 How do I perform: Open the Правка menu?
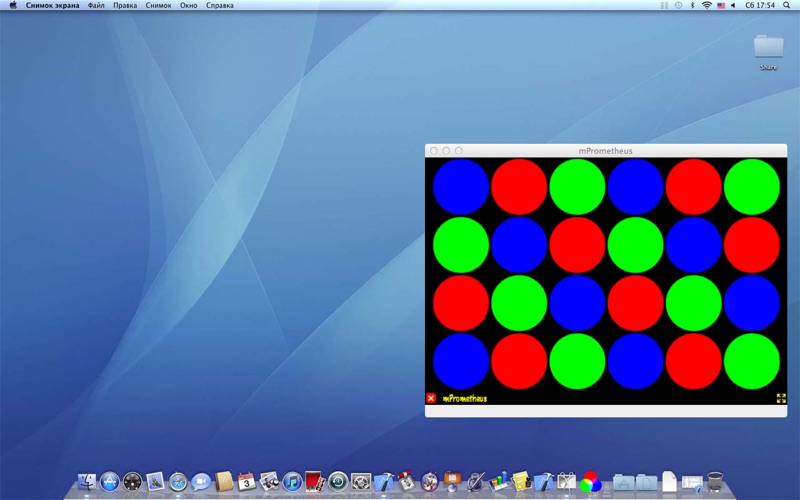[125, 5]
